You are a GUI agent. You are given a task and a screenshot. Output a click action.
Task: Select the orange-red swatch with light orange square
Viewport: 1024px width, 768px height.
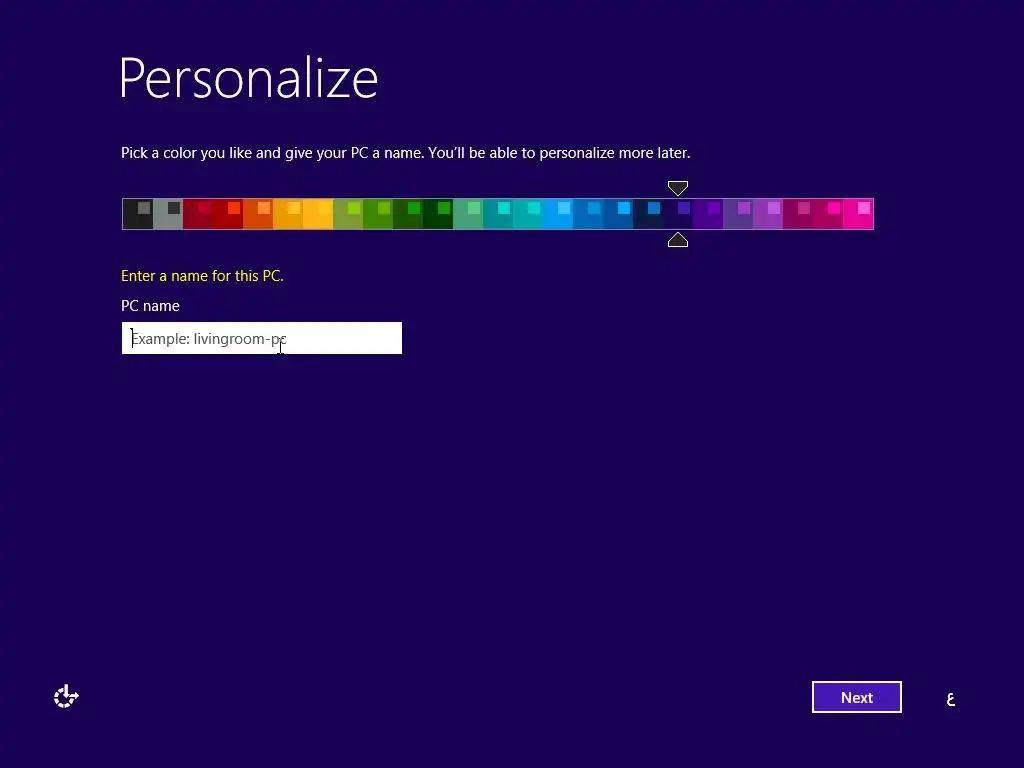(258, 214)
